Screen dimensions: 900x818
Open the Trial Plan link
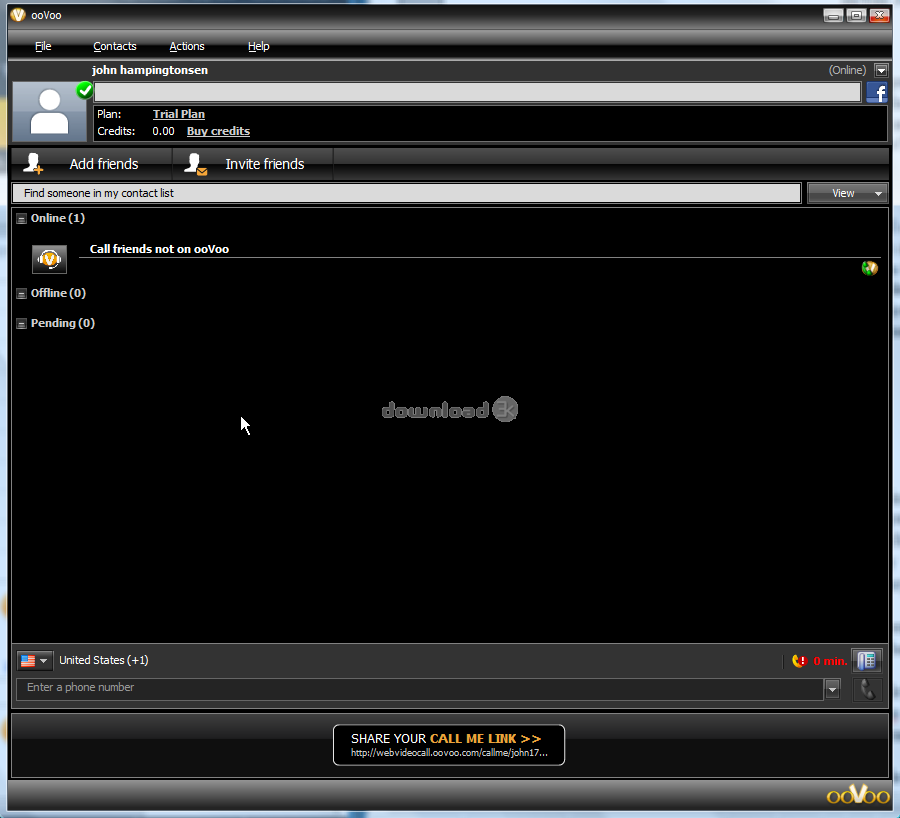179,114
